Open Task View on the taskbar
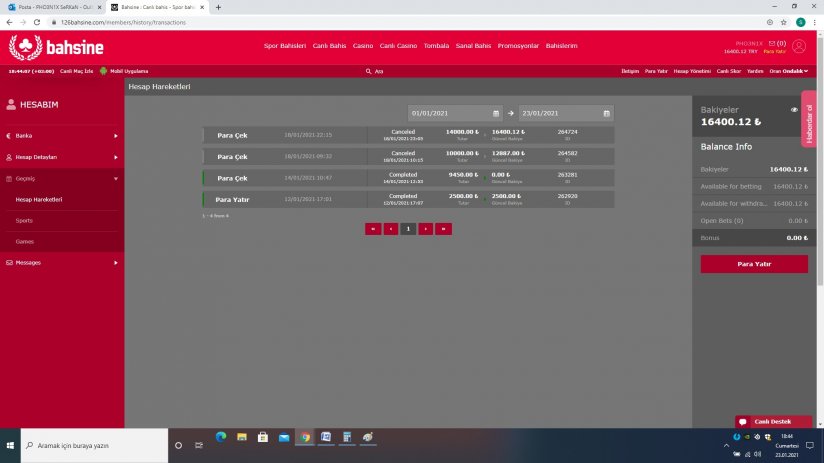824x463 pixels. (x=199, y=445)
